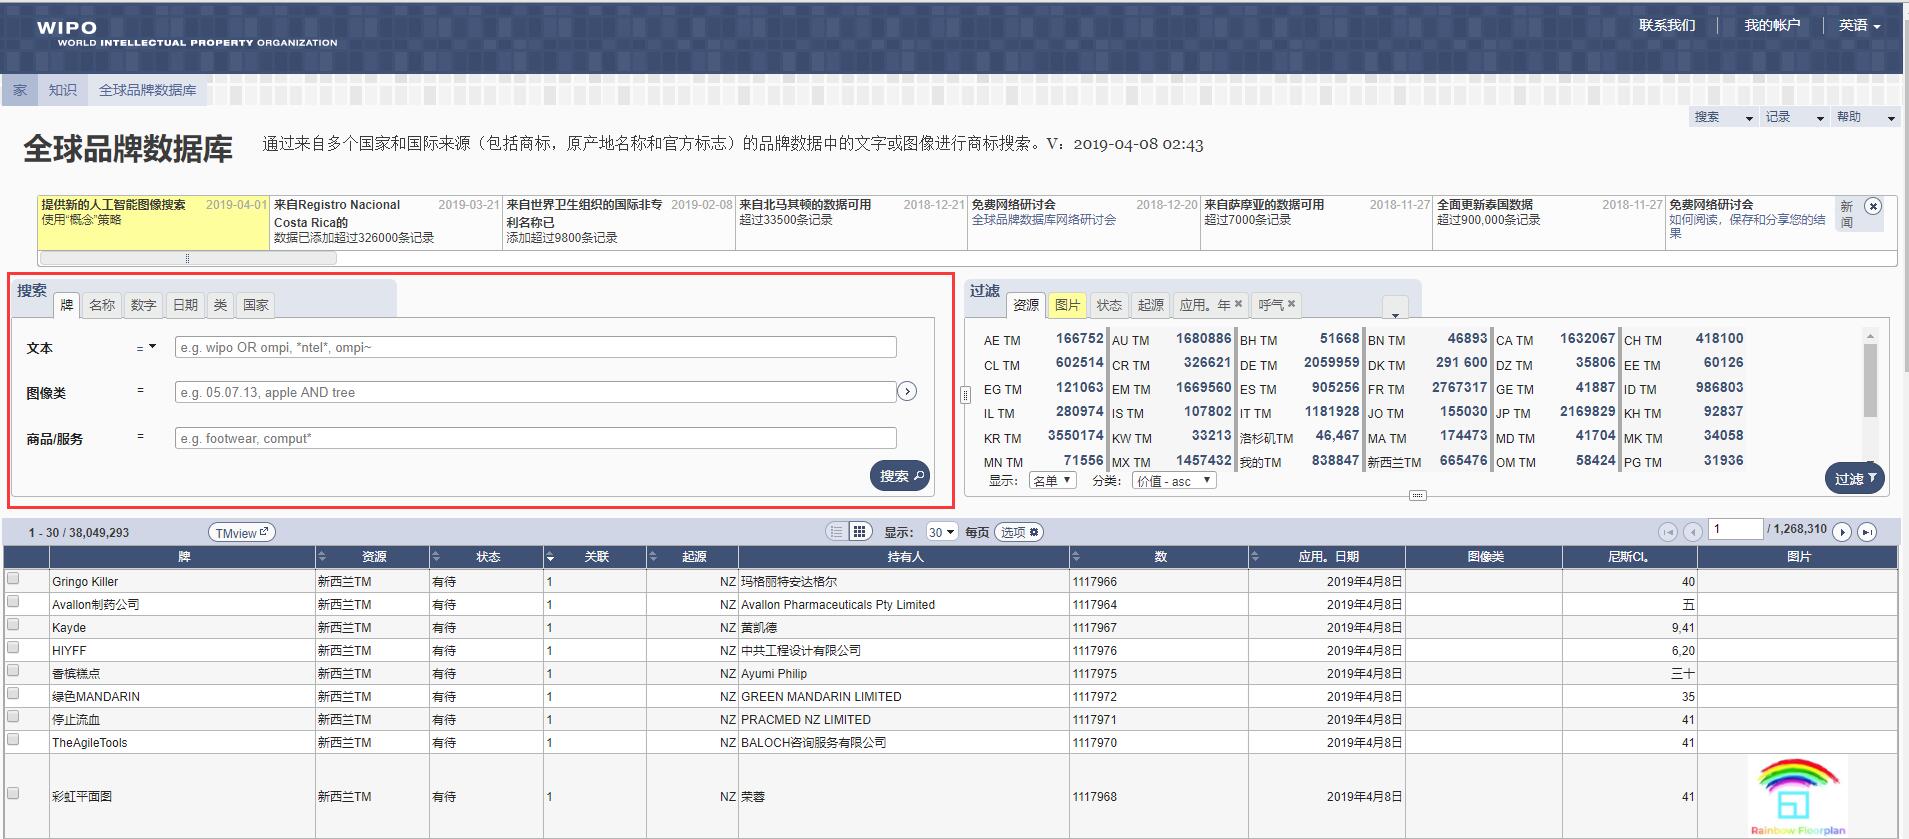The image size is (1909, 839).
Task: Open the 状态 filter tab
Action: 1109,305
